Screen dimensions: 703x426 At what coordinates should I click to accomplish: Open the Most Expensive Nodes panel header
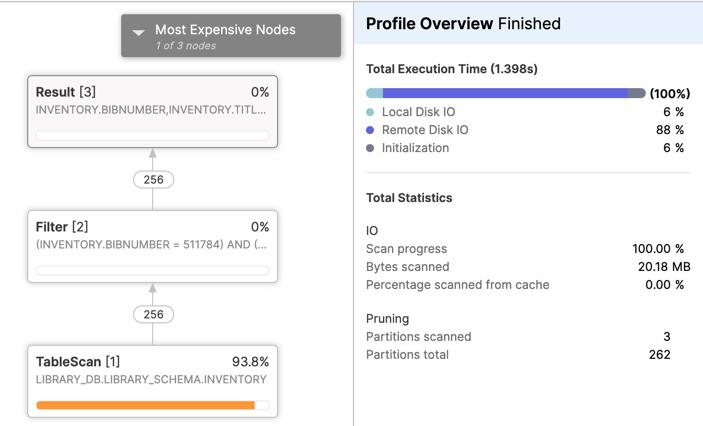coord(231,35)
